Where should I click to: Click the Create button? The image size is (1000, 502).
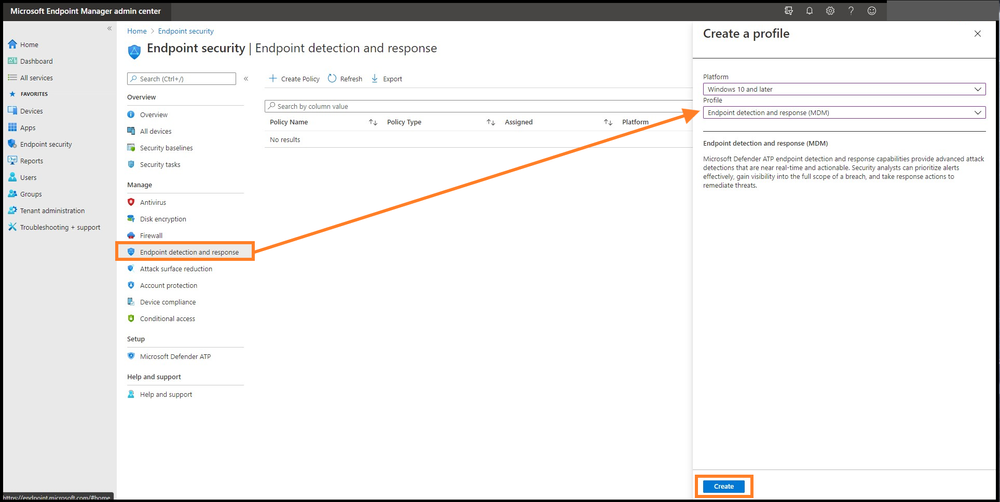[x=724, y=486]
